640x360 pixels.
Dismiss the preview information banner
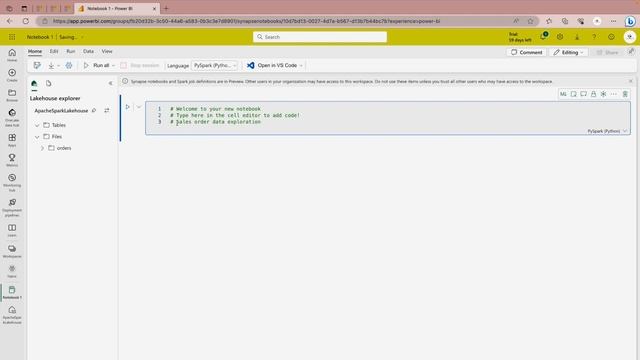(630, 81)
